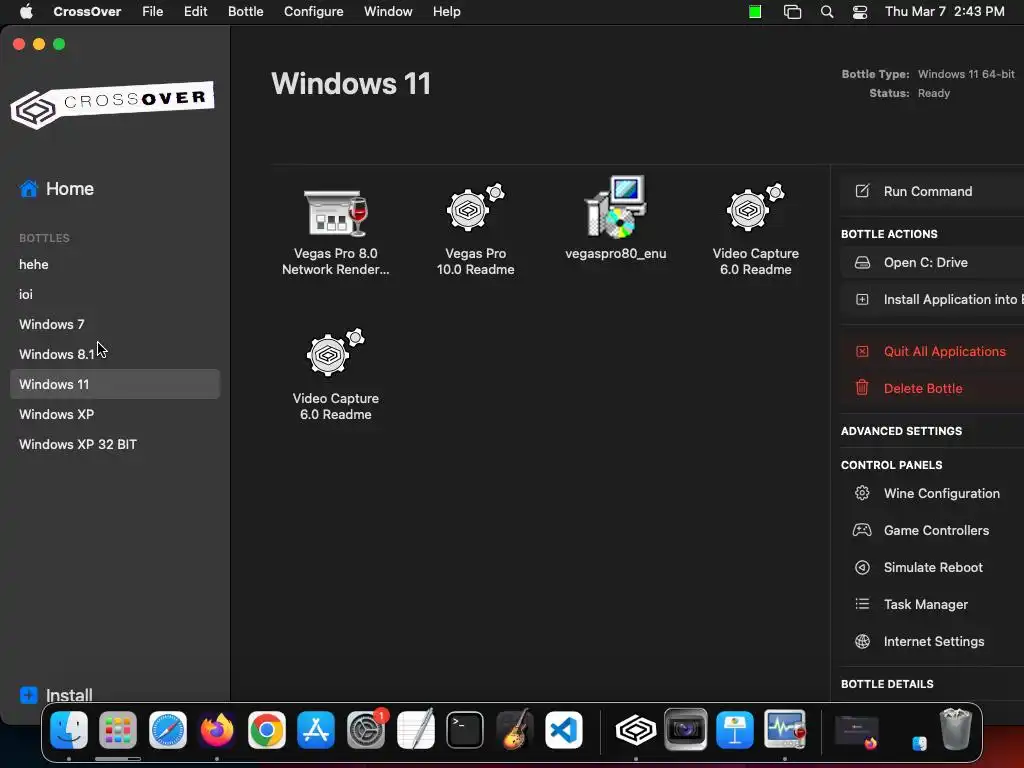
Task: Expand the Advanced Settings section
Action: pyautogui.click(x=901, y=431)
